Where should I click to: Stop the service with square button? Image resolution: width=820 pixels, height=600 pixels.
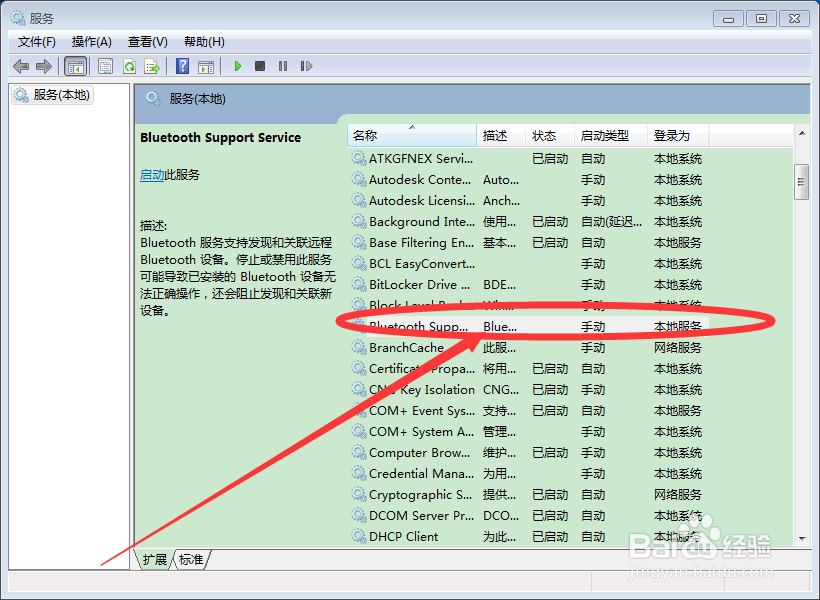tap(260, 66)
